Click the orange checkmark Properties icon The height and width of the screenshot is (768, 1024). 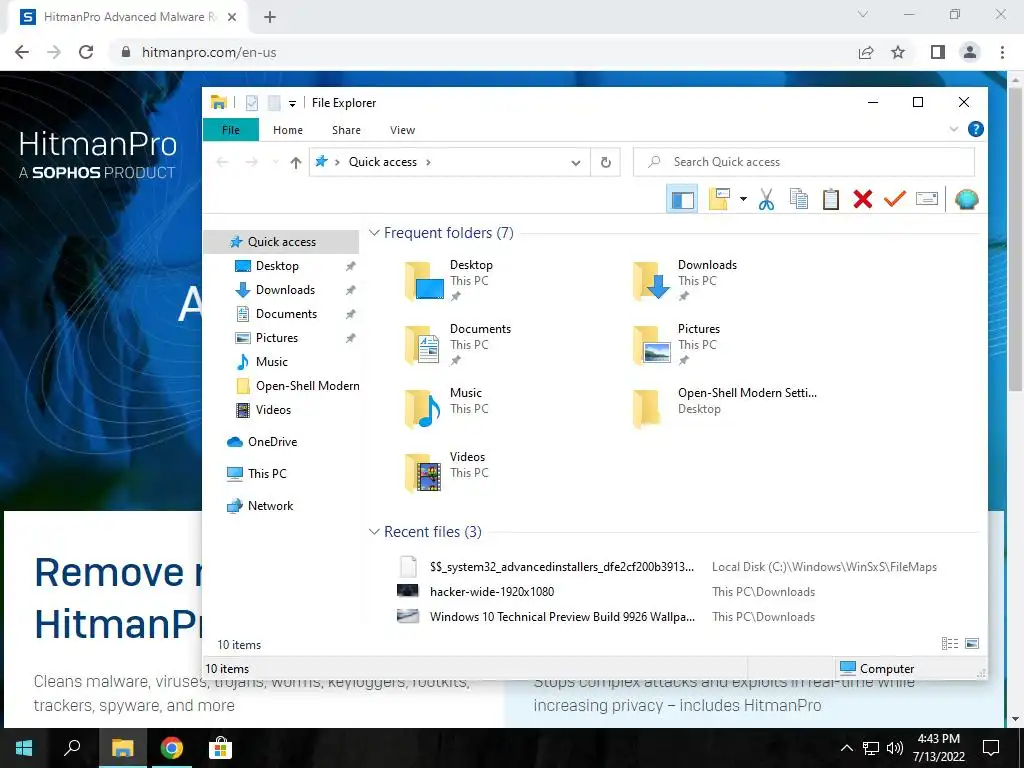click(895, 199)
